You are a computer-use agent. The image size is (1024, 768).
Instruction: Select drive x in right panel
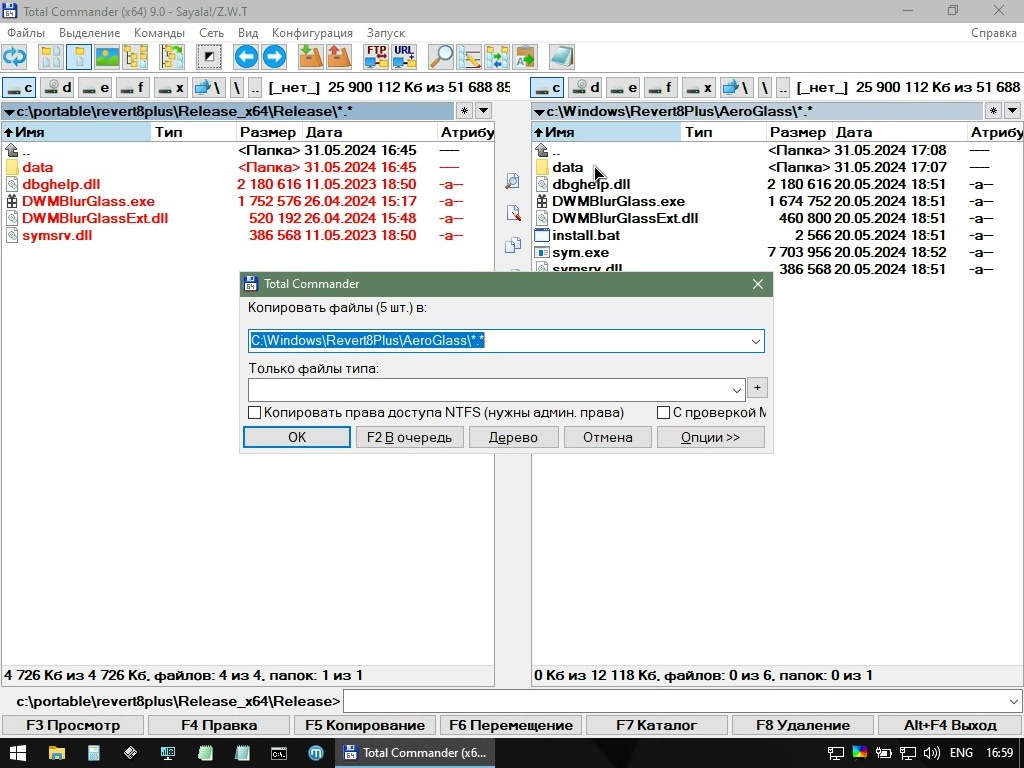[x=699, y=87]
